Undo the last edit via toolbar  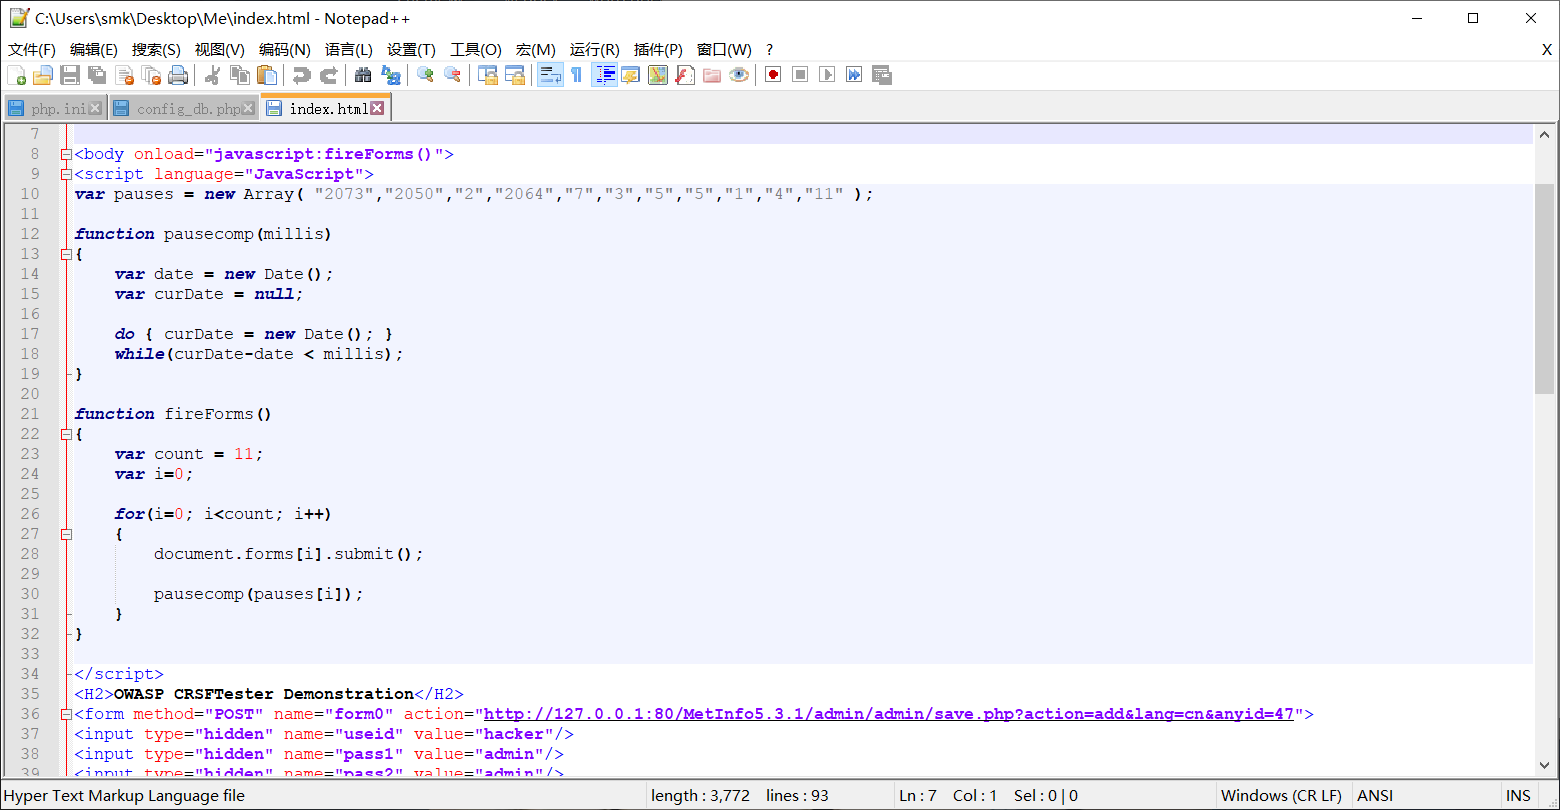click(x=301, y=75)
